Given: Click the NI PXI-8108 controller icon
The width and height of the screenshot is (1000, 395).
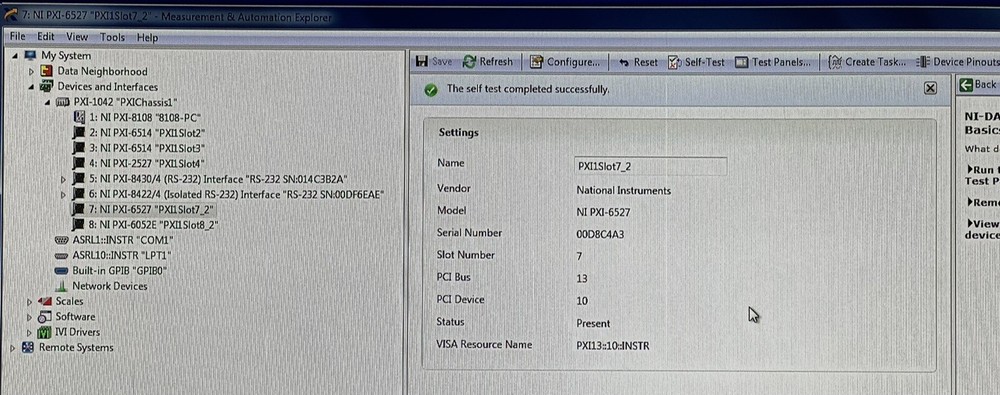Looking at the screenshot, I should (79, 117).
